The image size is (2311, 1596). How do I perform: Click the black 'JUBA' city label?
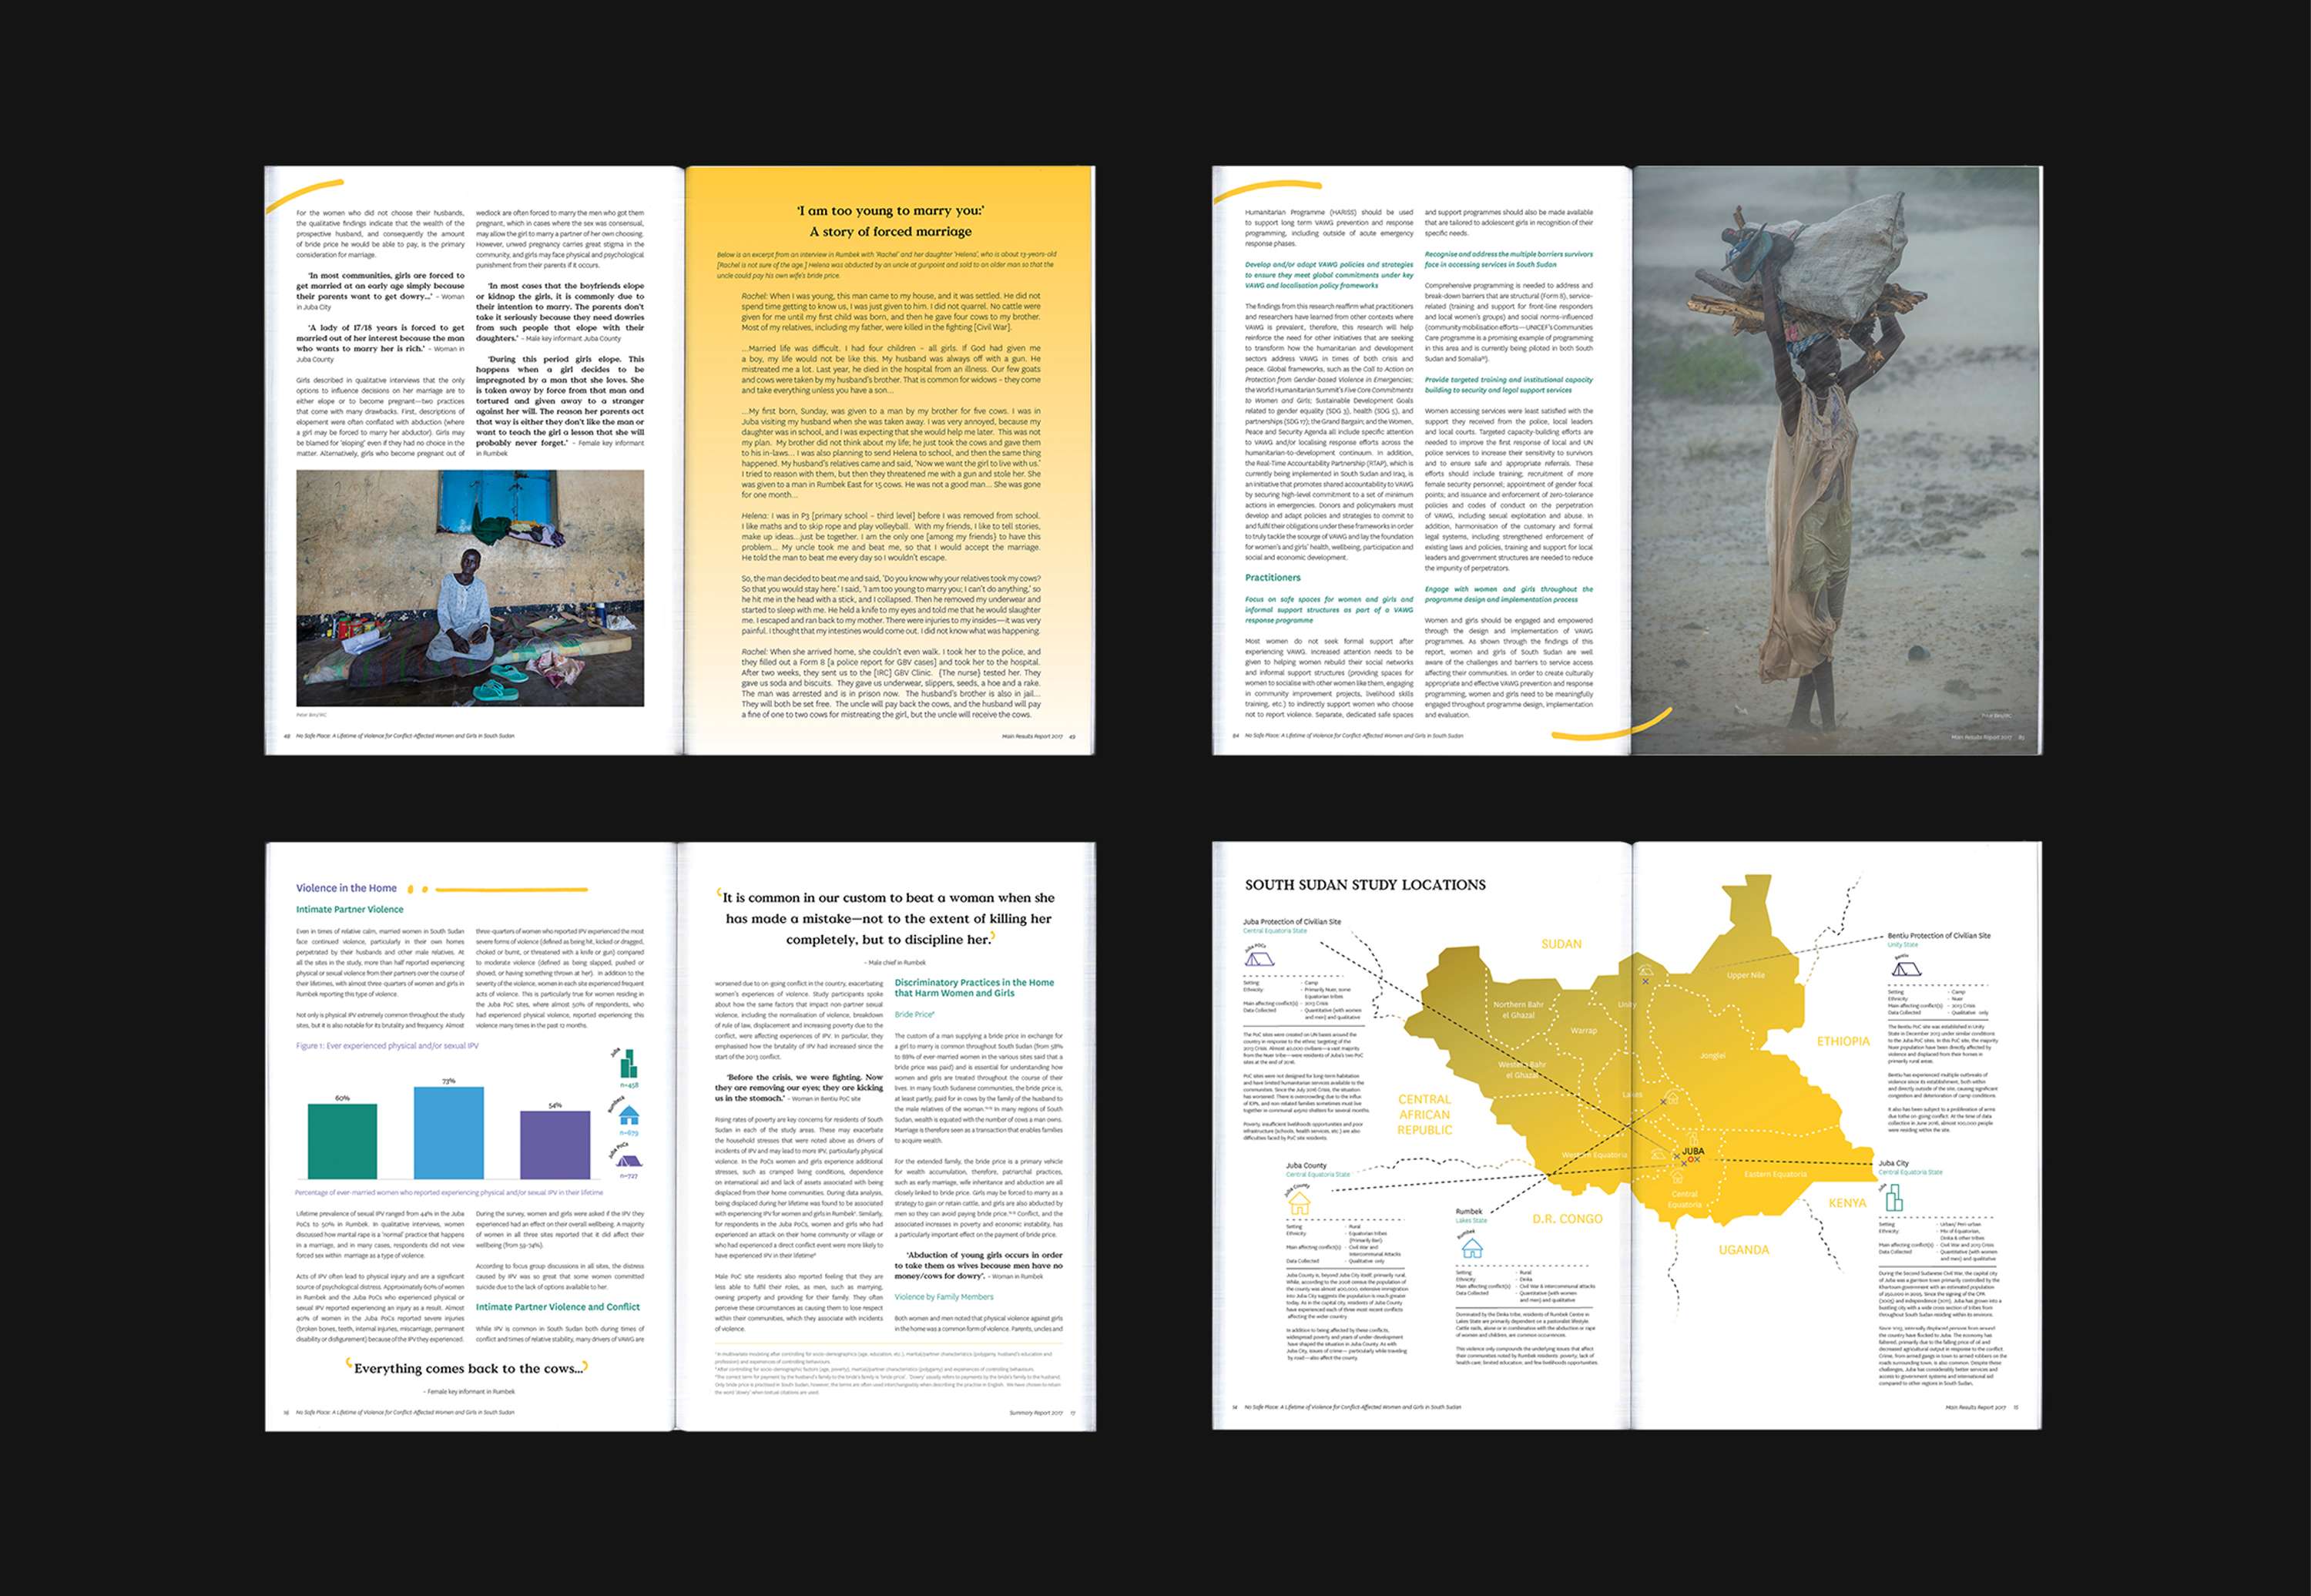click(x=1693, y=1151)
